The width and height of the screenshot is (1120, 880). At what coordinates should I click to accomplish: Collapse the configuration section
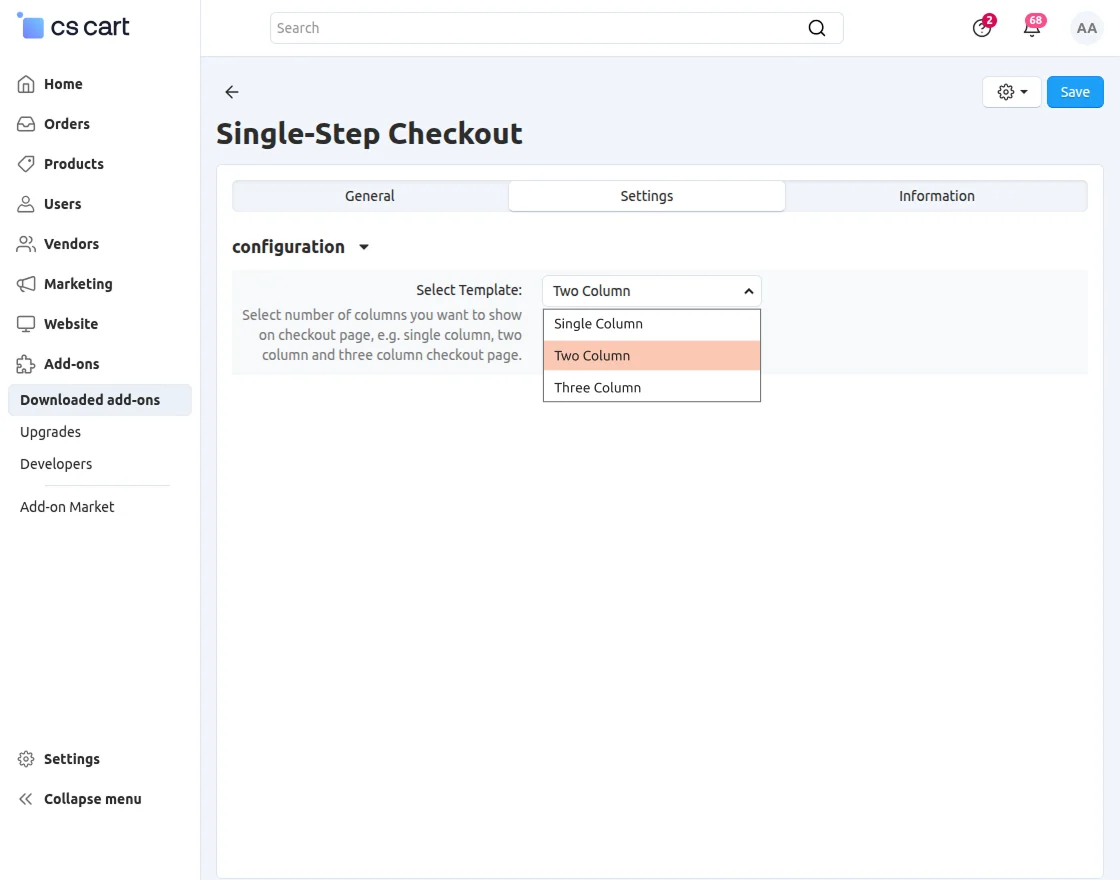point(363,246)
